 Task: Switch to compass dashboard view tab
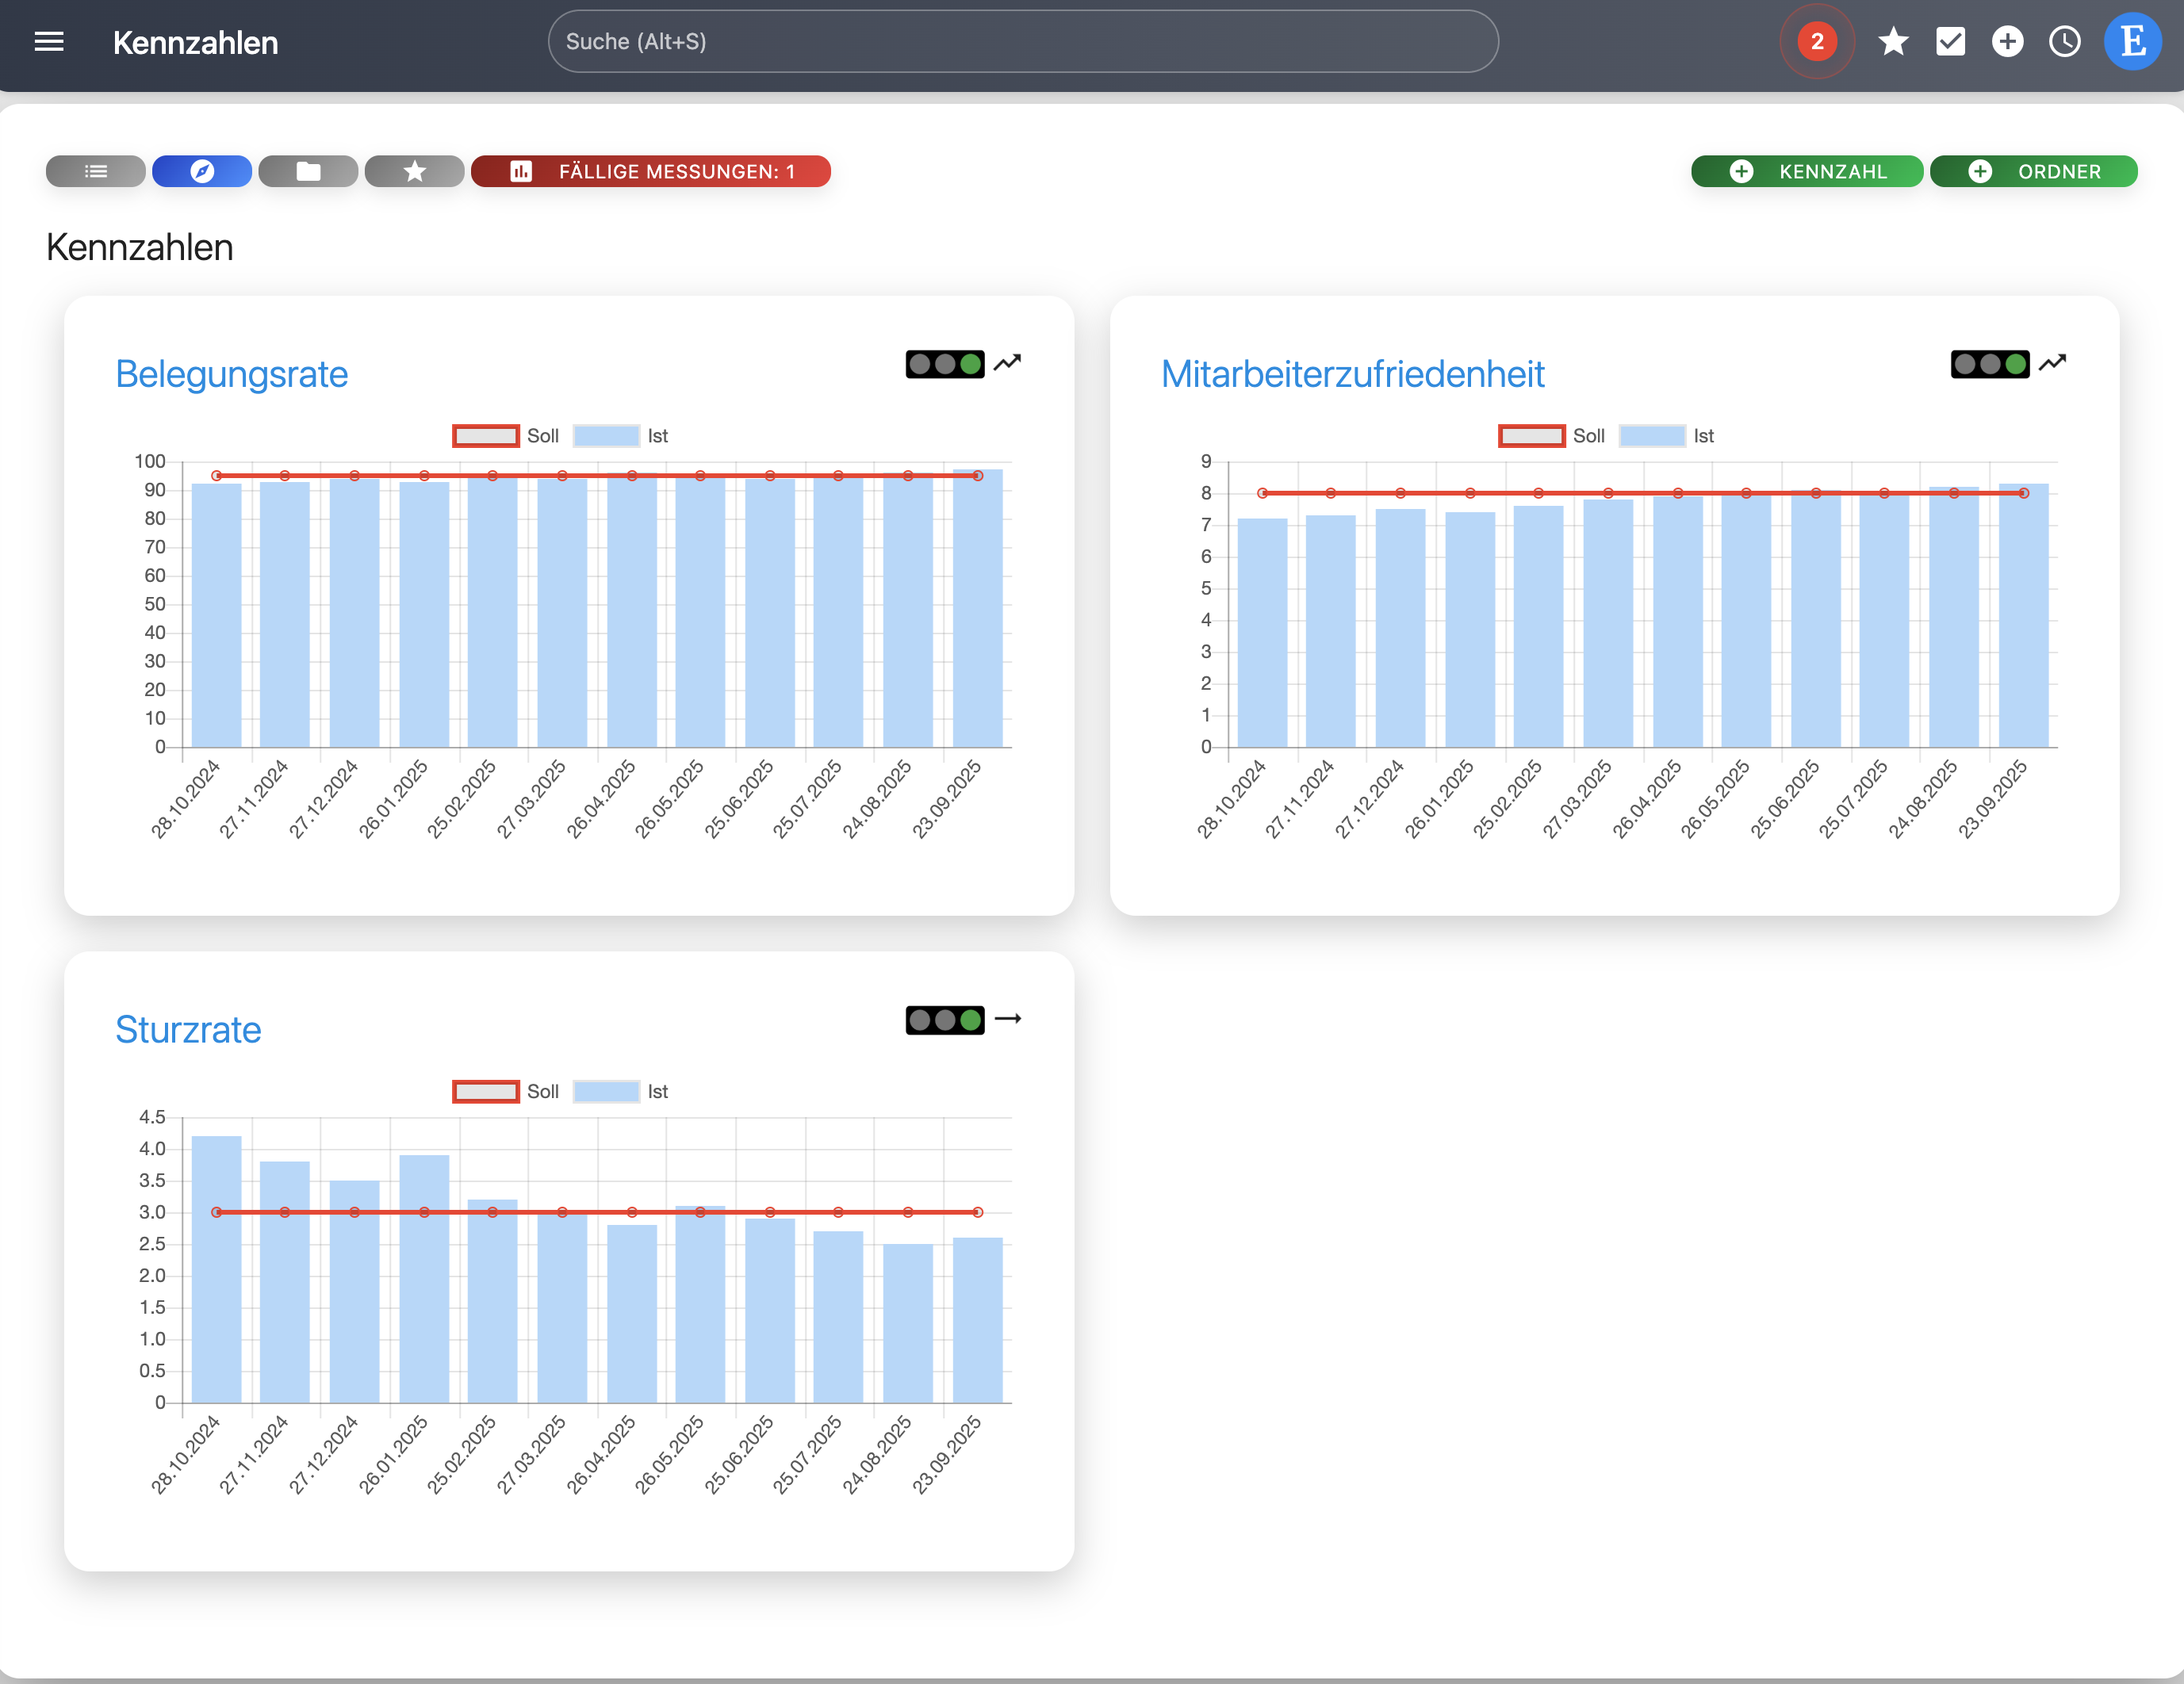202,171
